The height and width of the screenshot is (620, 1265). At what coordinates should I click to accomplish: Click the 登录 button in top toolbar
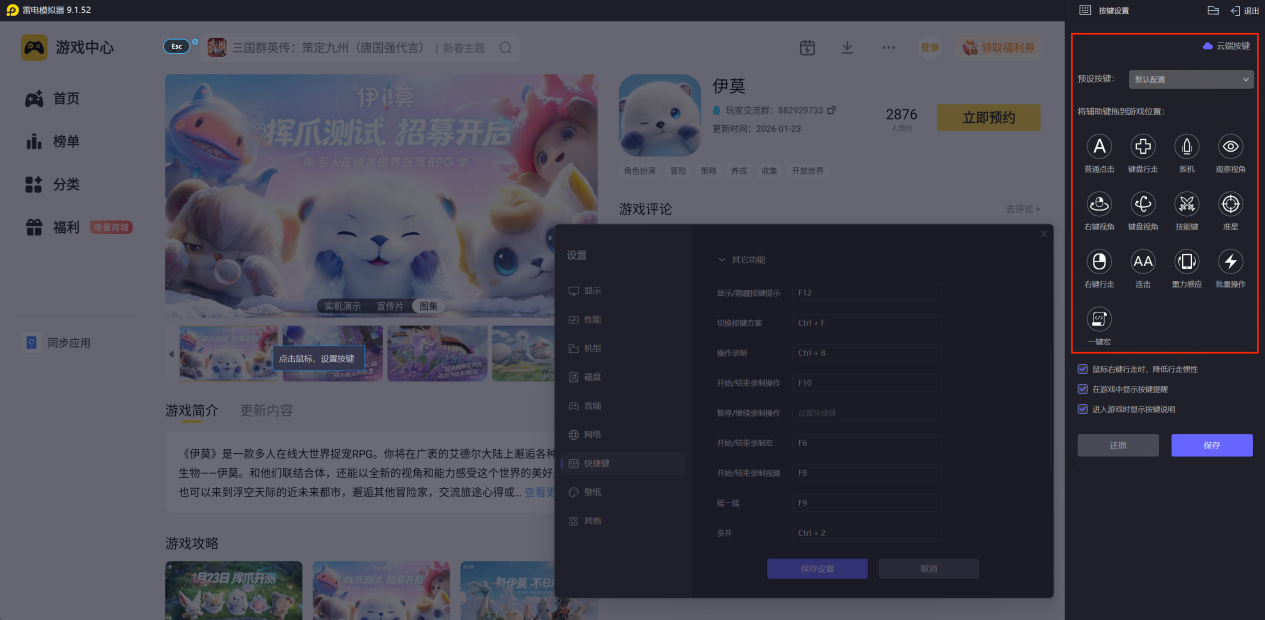tap(930, 48)
